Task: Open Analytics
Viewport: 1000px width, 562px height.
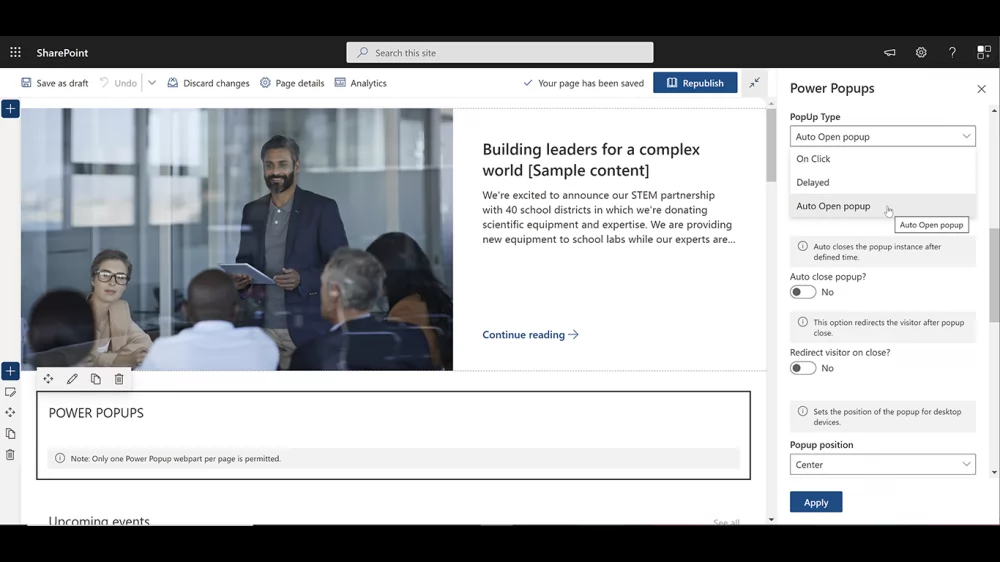Action: [x=361, y=83]
